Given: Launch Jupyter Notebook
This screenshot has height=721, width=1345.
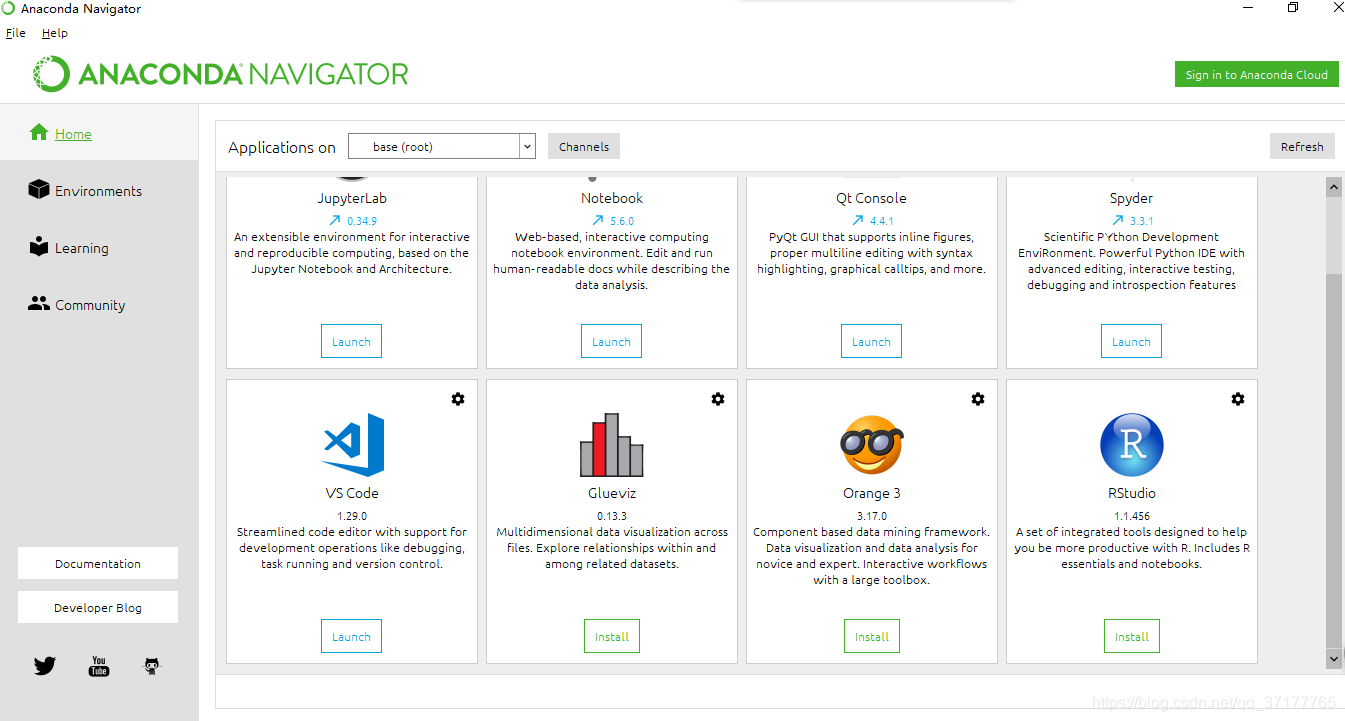Looking at the screenshot, I should 611,341.
